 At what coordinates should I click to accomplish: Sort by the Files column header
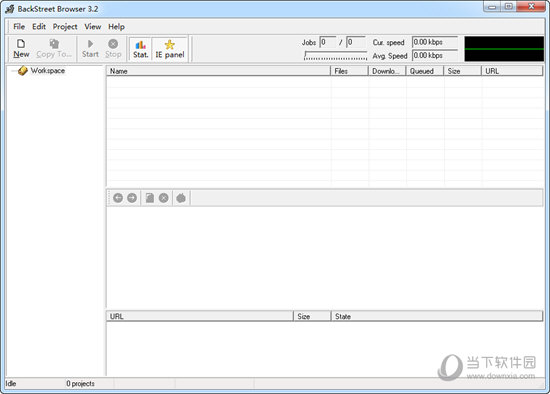click(x=349, y=71)
